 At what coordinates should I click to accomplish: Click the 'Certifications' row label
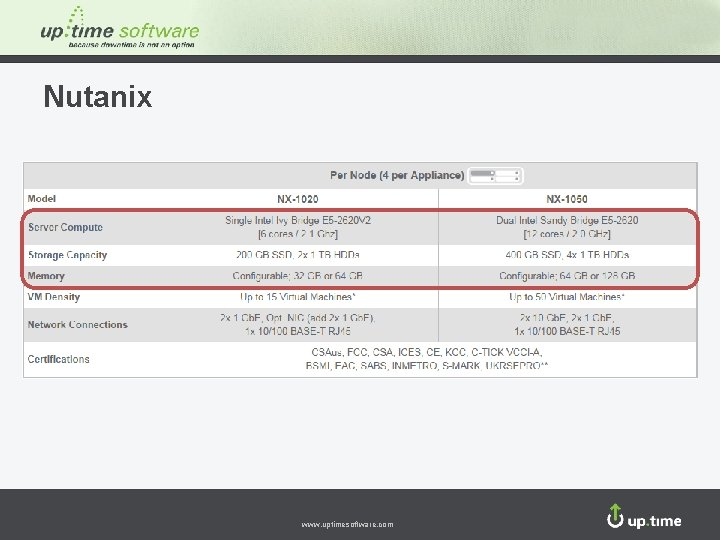pos(58,359)
